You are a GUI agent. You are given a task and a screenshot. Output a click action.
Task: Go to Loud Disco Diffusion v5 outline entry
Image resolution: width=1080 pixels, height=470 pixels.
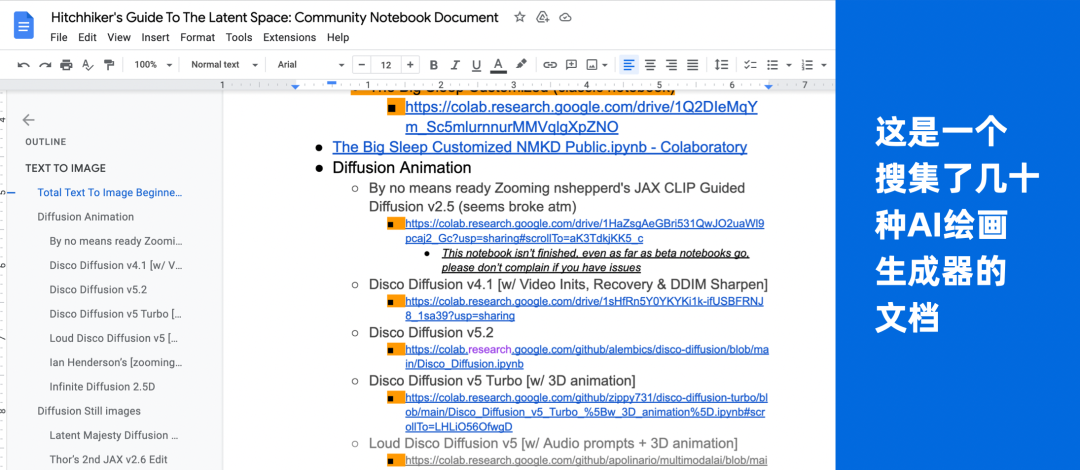click(114, 338)
